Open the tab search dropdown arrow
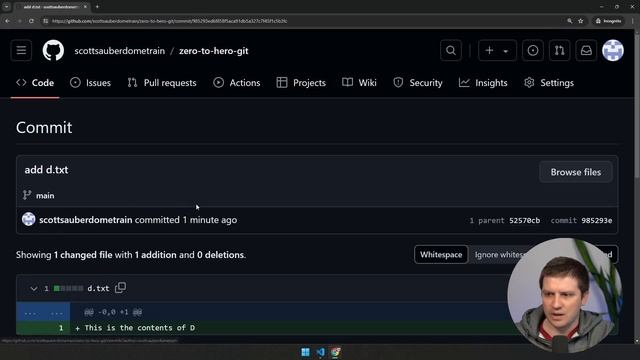This screenshot has width=640, height=360. click(x=7, y=7)
